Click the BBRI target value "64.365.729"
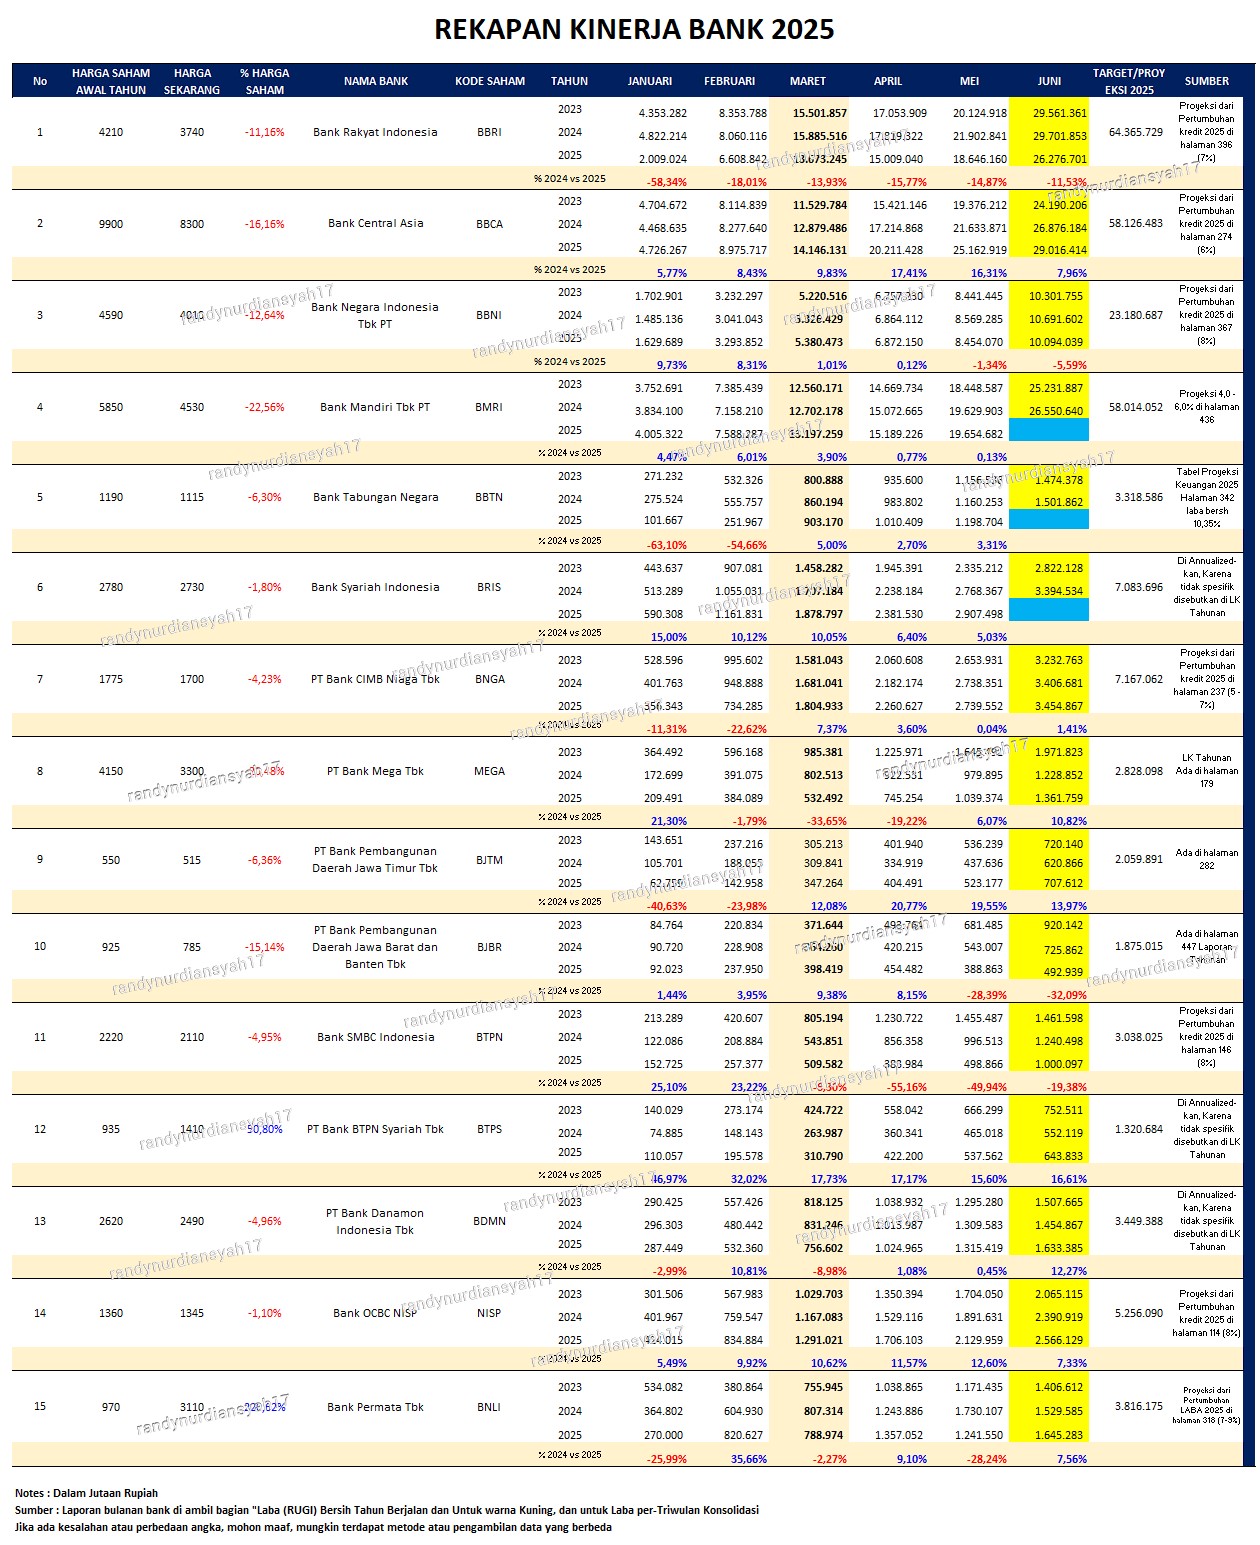Viewport: 1260px width, 1545px height. coord(1136,132)
